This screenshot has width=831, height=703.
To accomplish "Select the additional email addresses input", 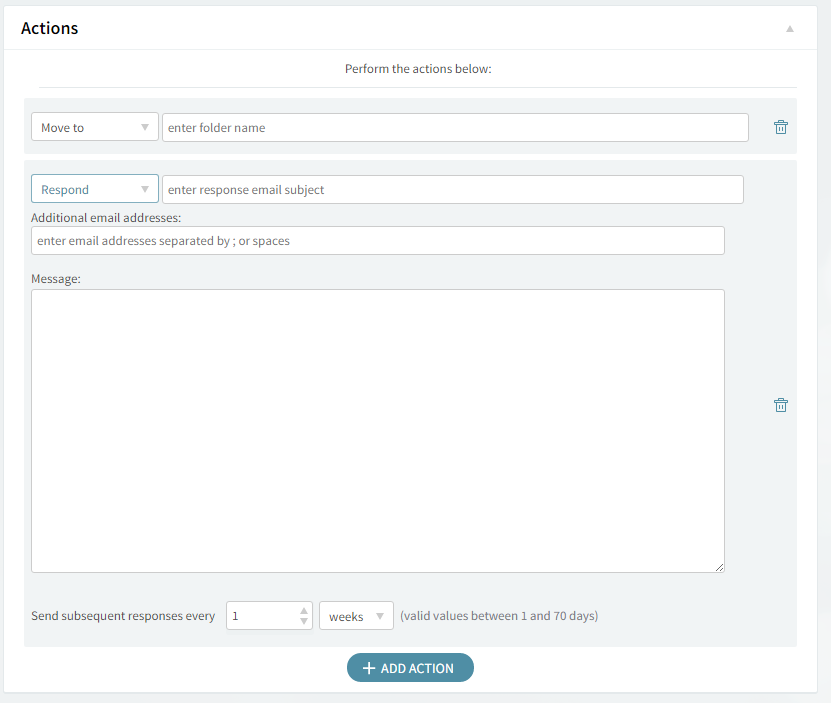I will pyautogui.click(x=377, y=241).
